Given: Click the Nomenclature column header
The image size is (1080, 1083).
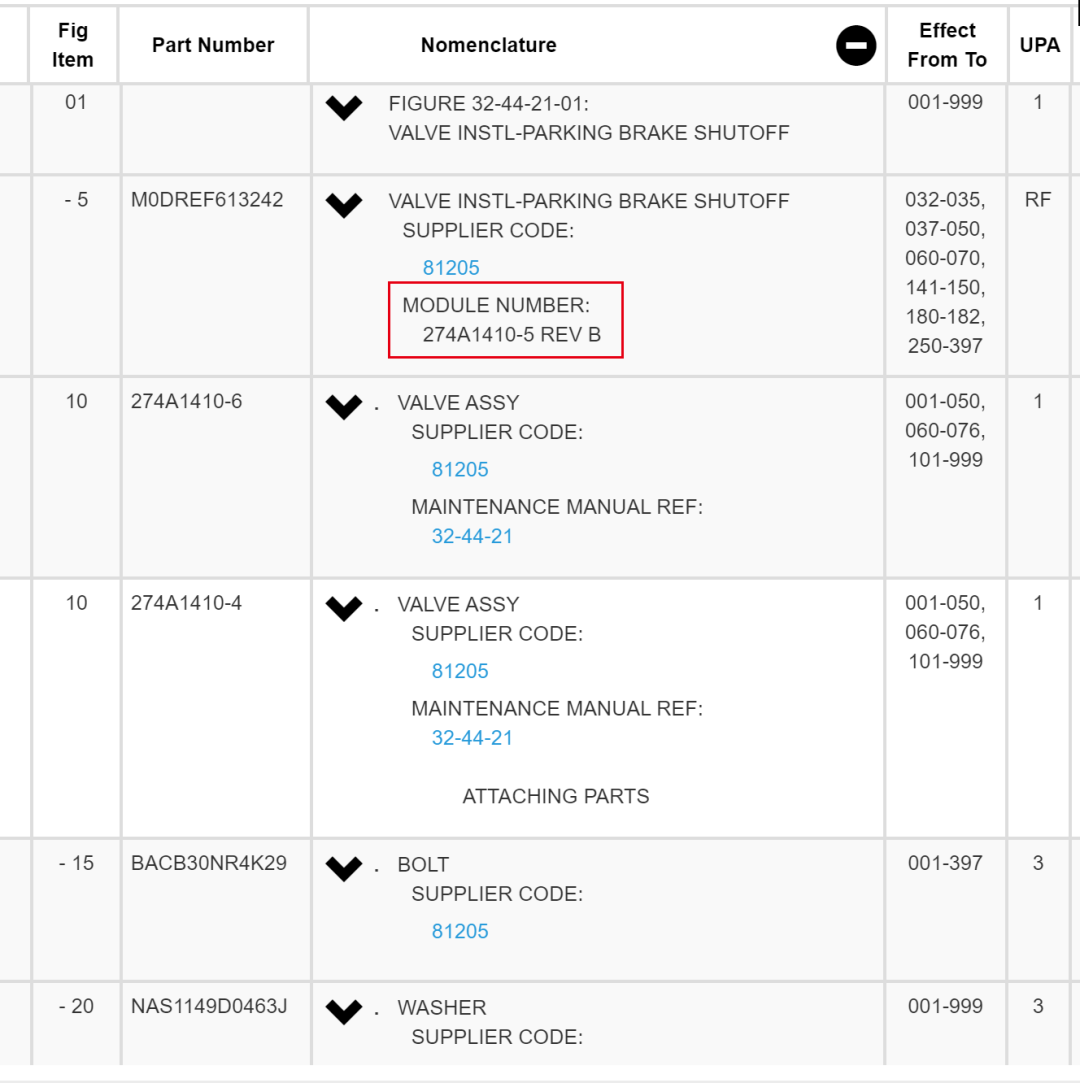Looking at the screenshot, I should pyautogui.click(x=489, y=46).
